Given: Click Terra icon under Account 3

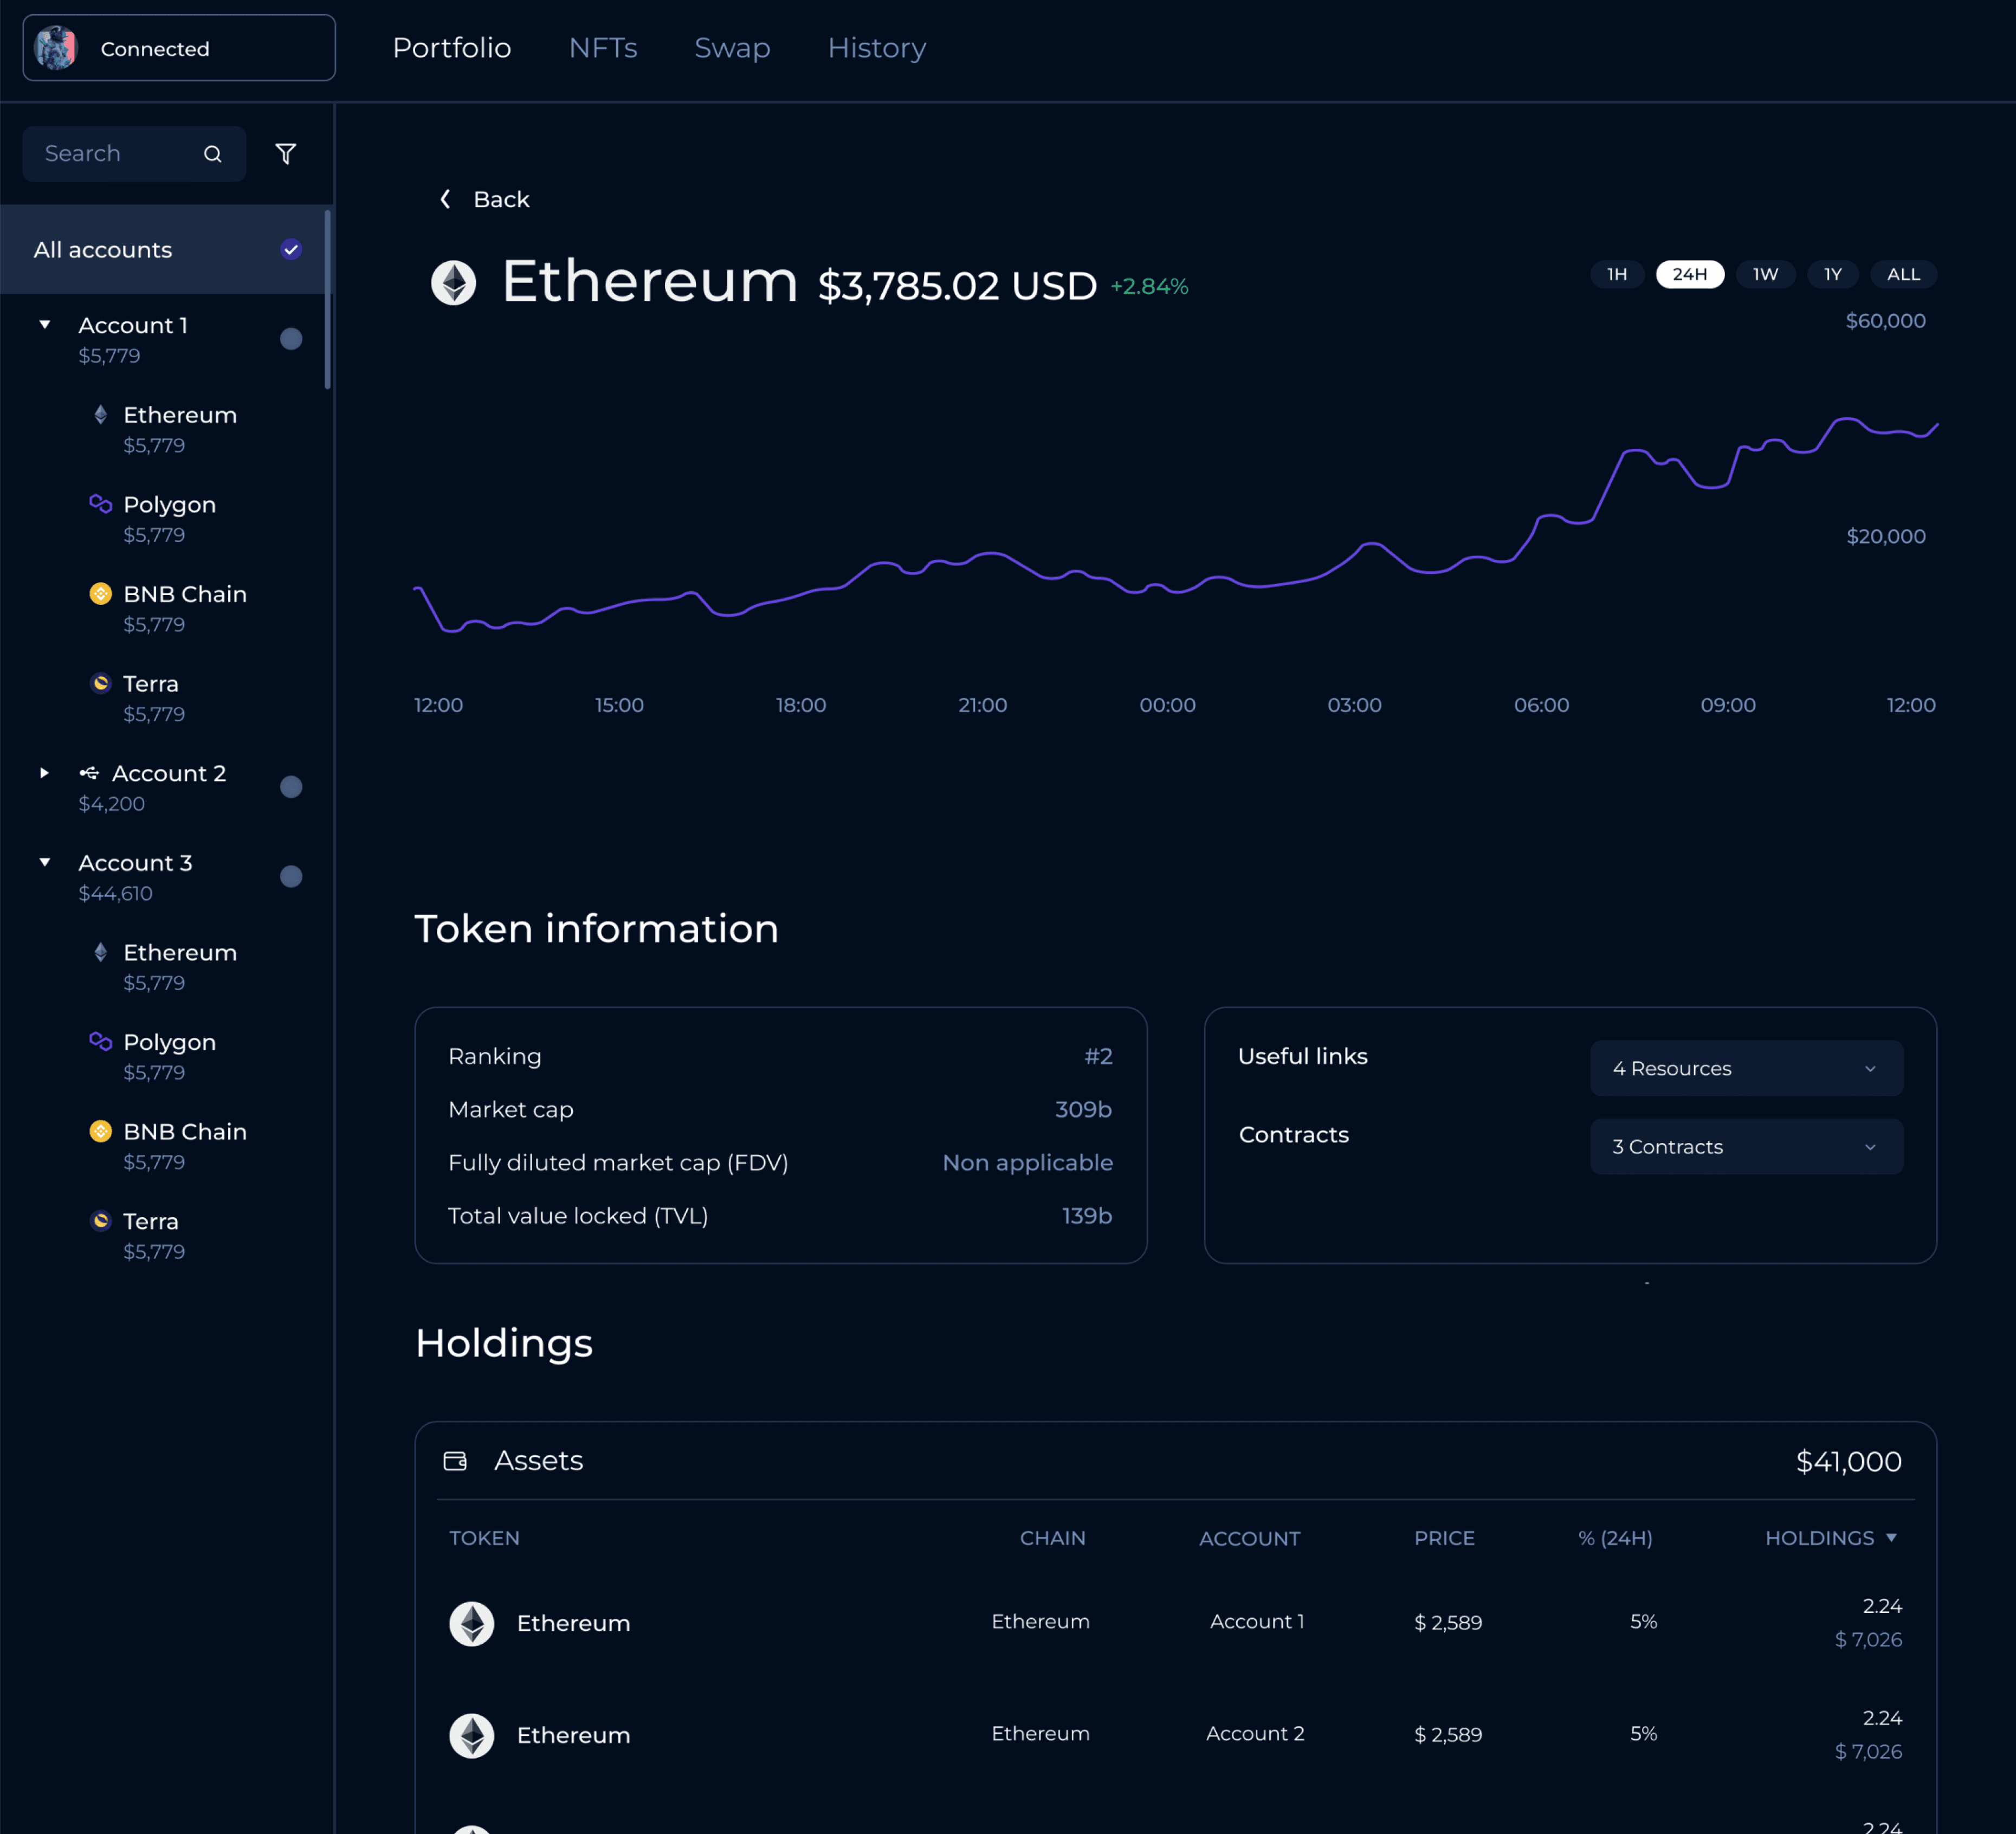Looking at the screenshot, I should [100, 1221].
